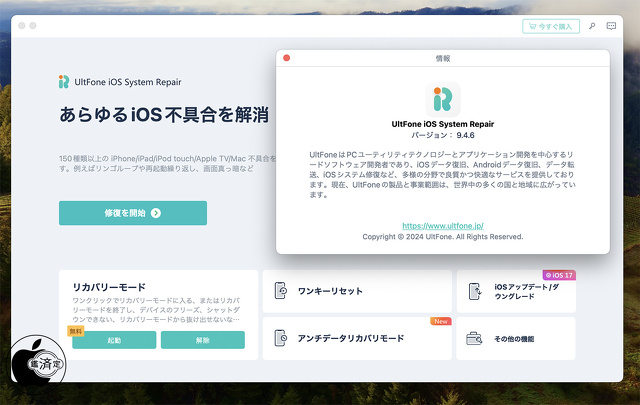Click the Copyright © 2024 UltFone text
The image size is (640, 405).
point(443,237)
